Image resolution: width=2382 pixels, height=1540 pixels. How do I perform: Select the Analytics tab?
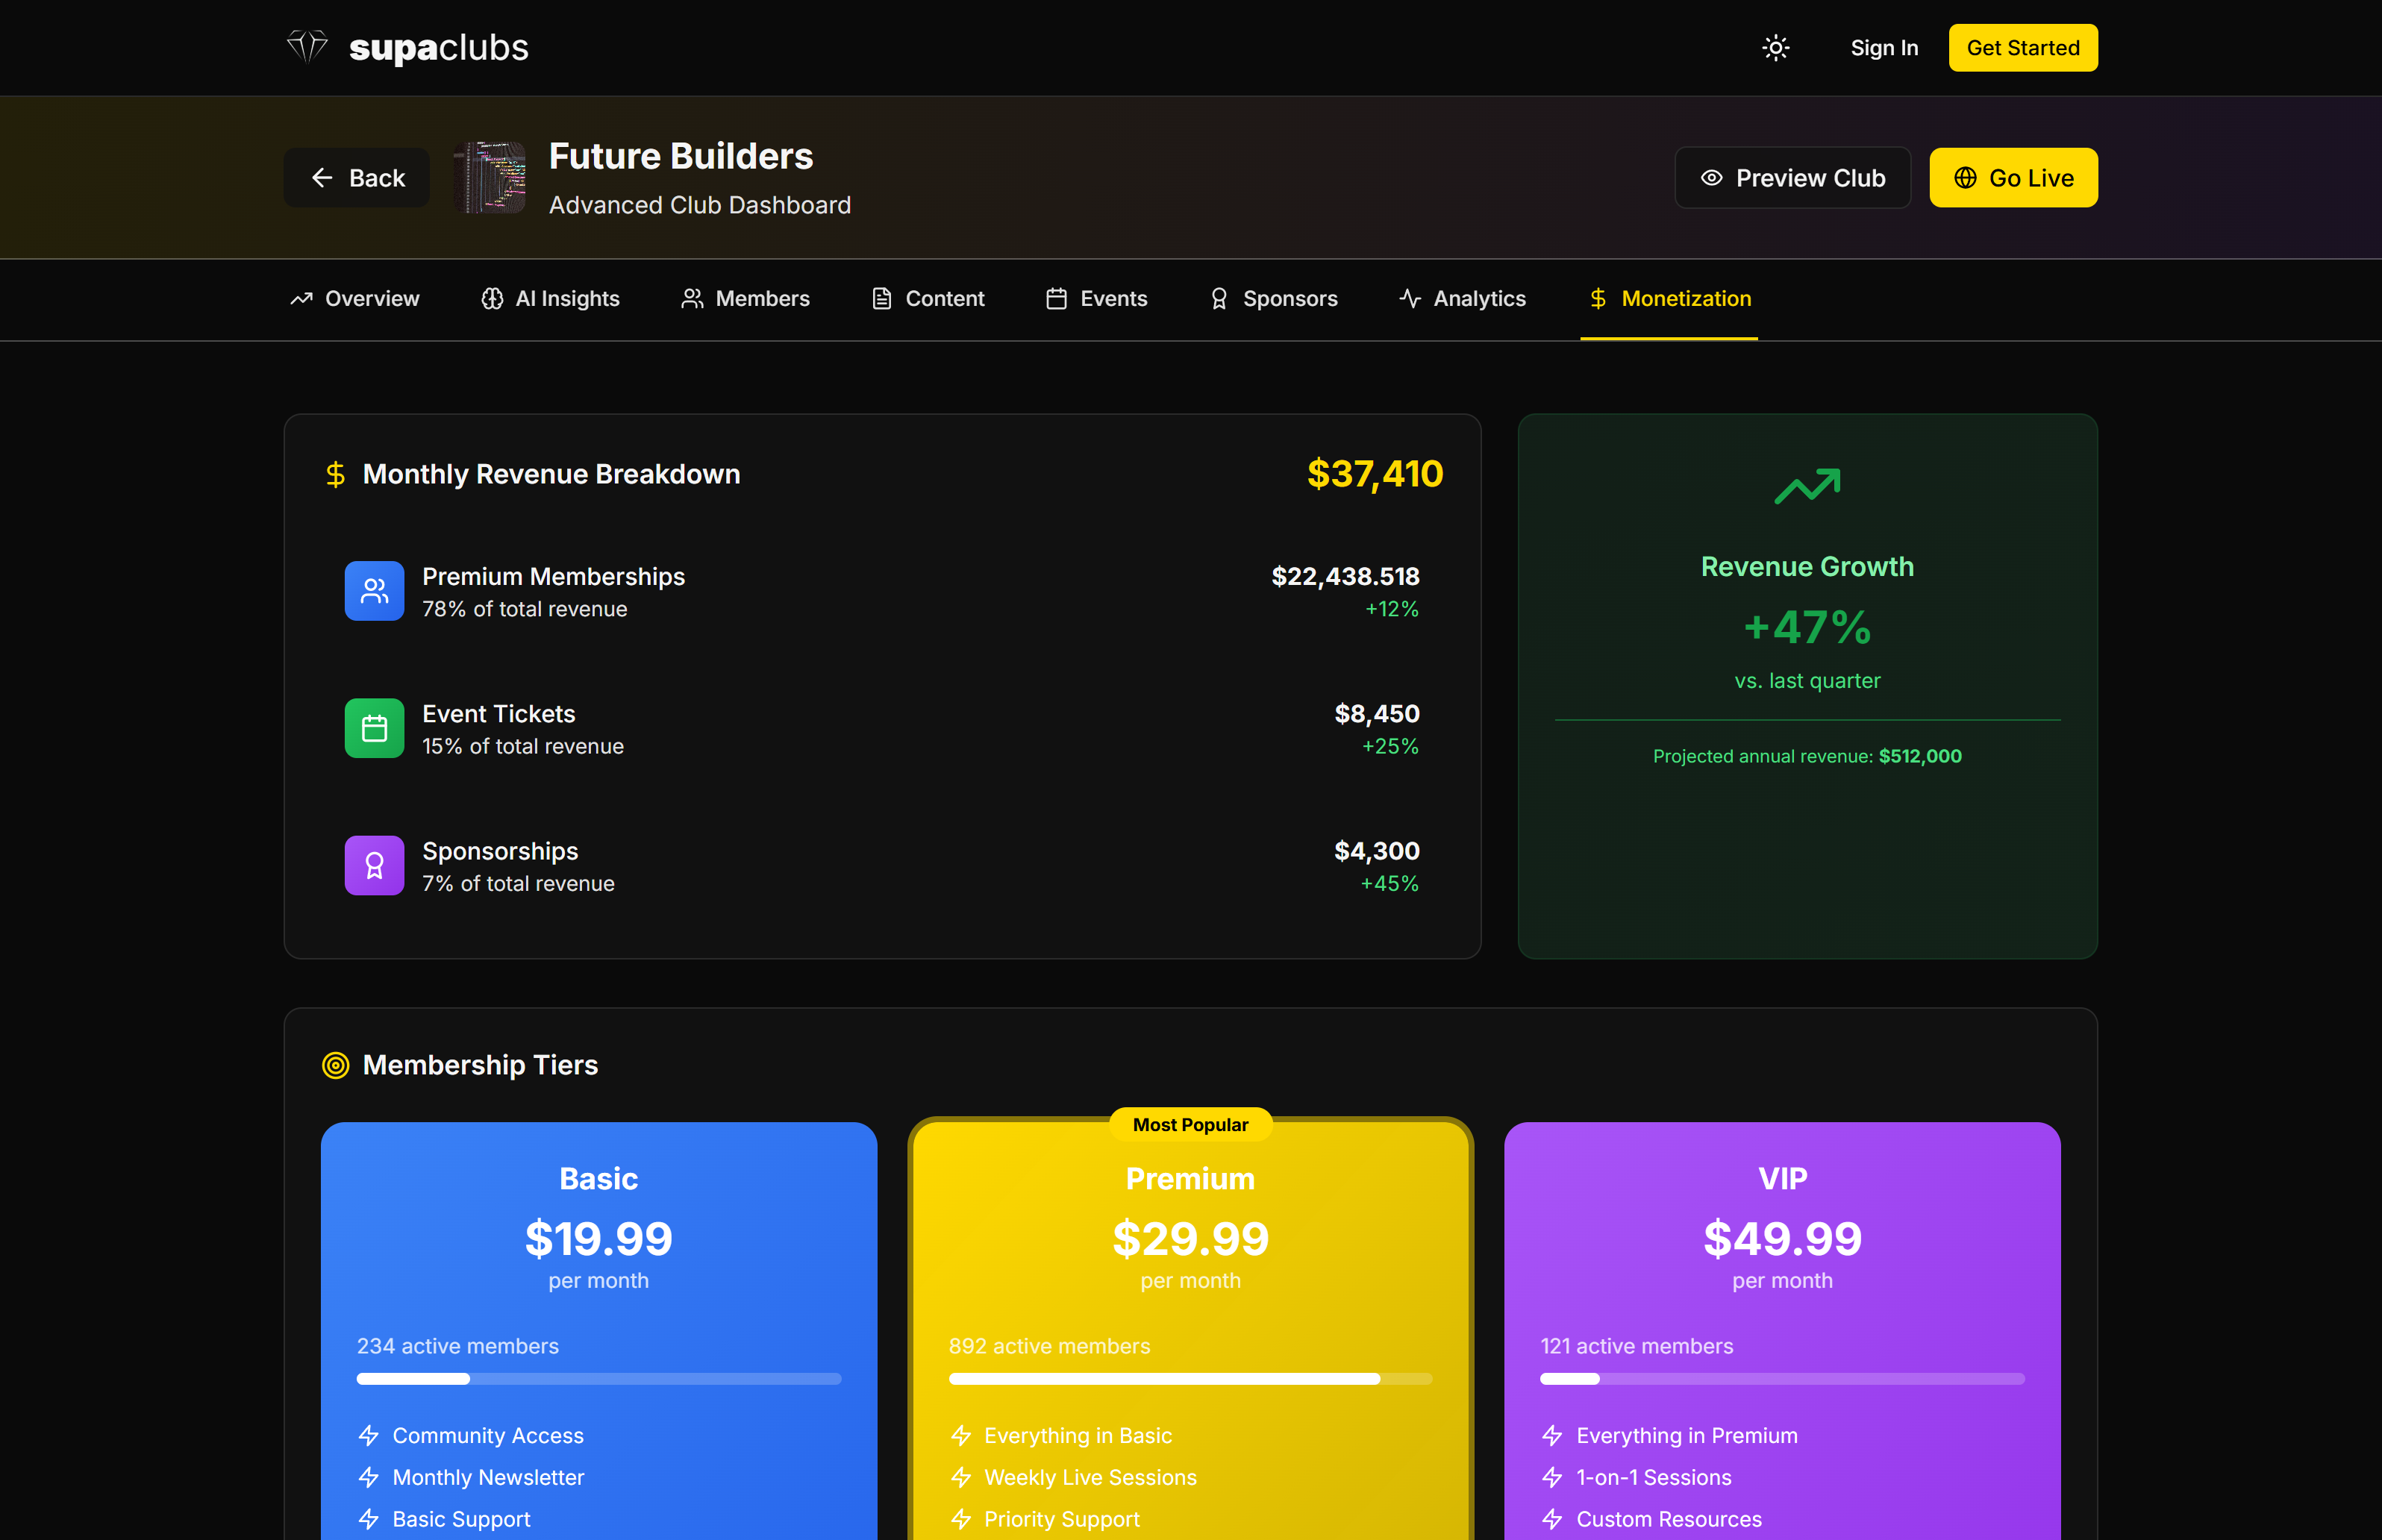[x=1462, y=299]
